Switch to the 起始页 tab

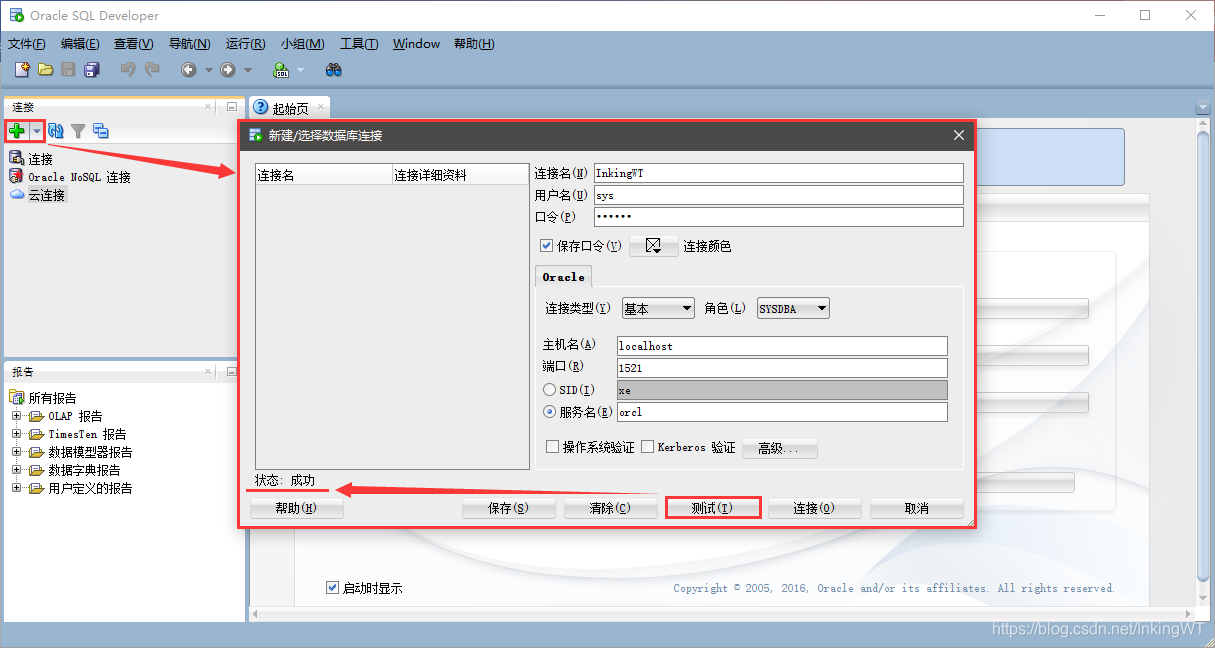(289, 108)
